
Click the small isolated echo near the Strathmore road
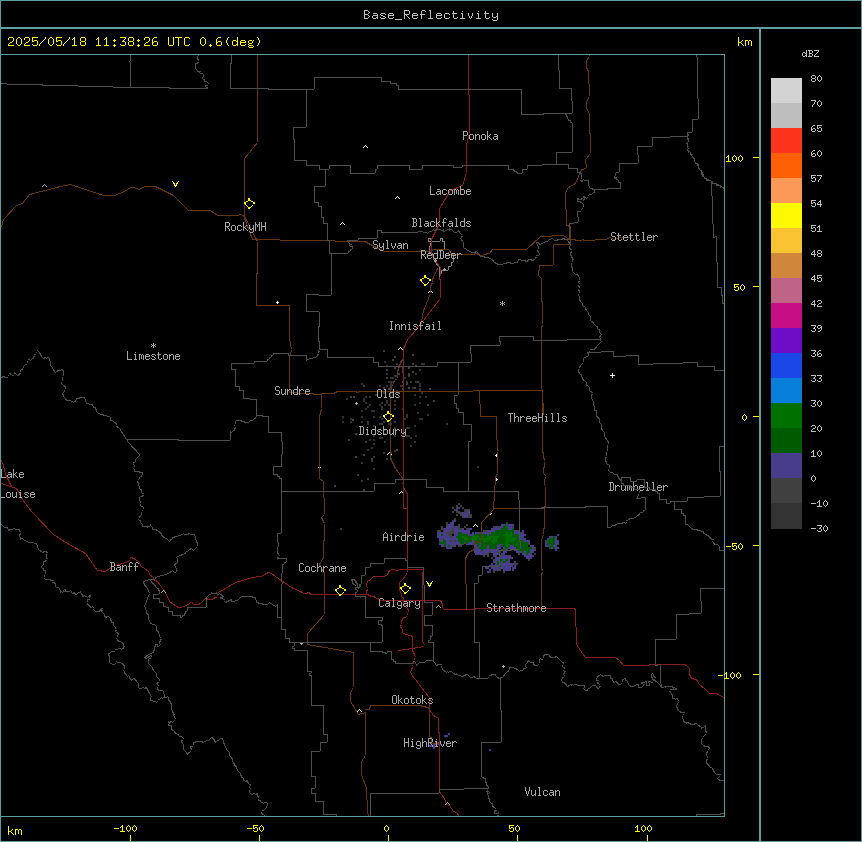tap(552, 542)
